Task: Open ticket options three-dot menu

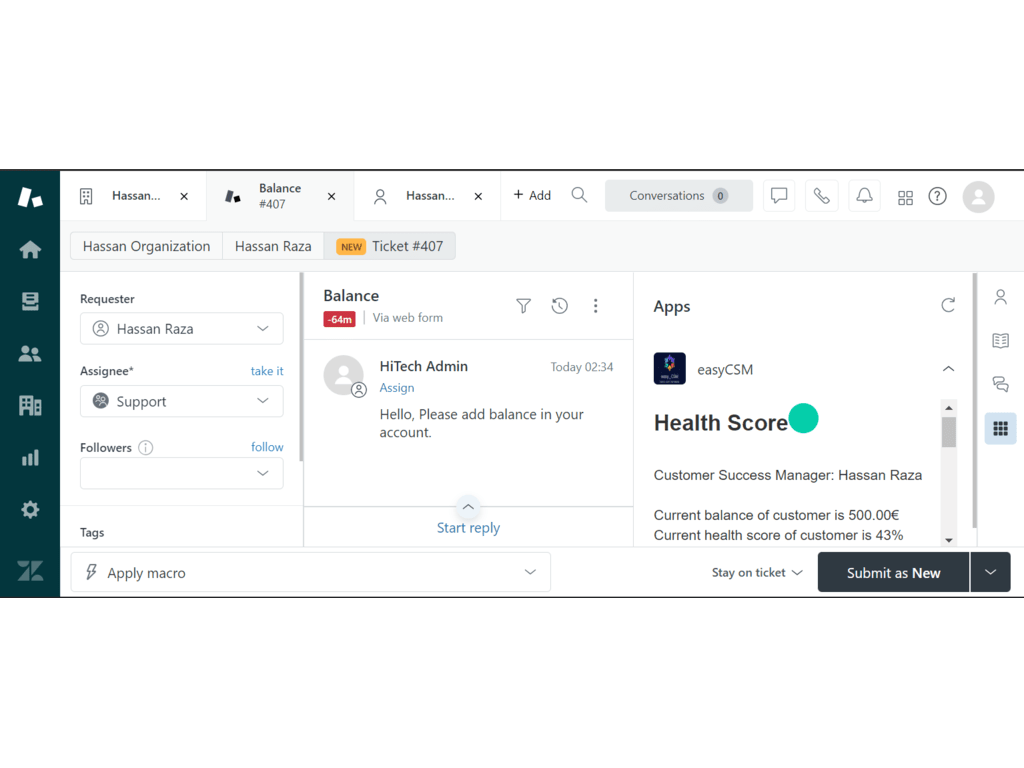Action: 595,306
